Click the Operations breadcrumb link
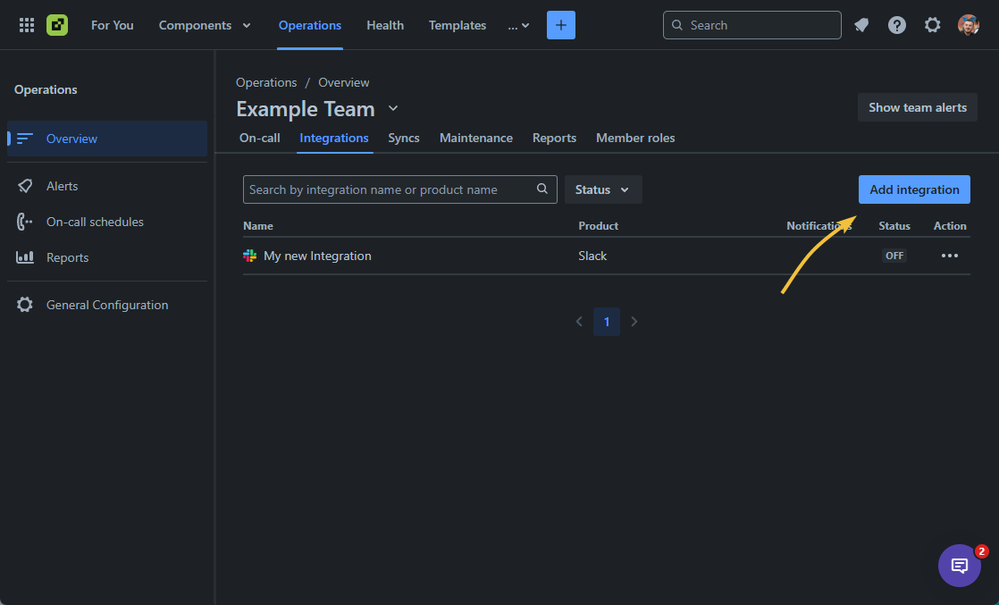The width and height of the screenshot is (999, 605). [x=266, y=83]
